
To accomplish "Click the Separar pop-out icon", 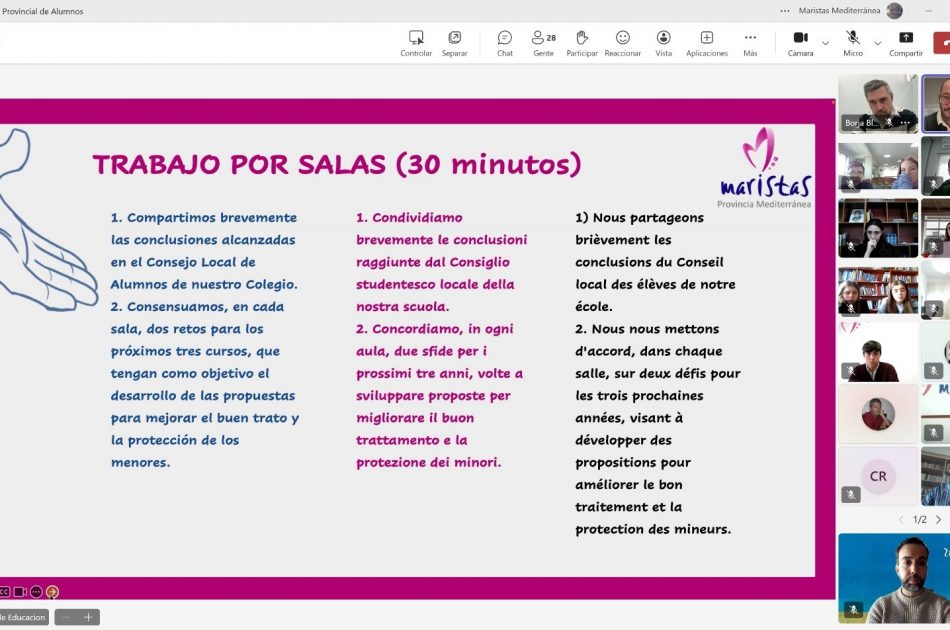I will point(454,42).
